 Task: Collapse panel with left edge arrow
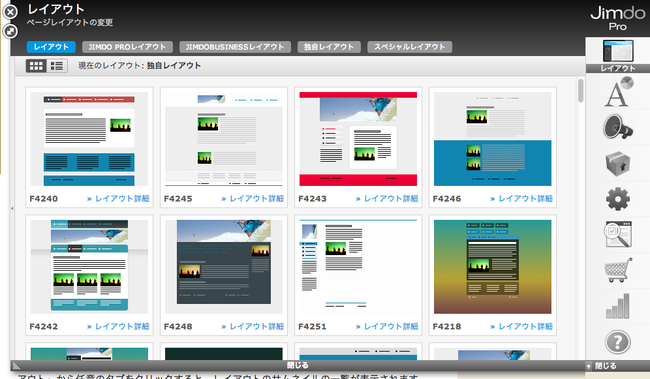(12, 209)
